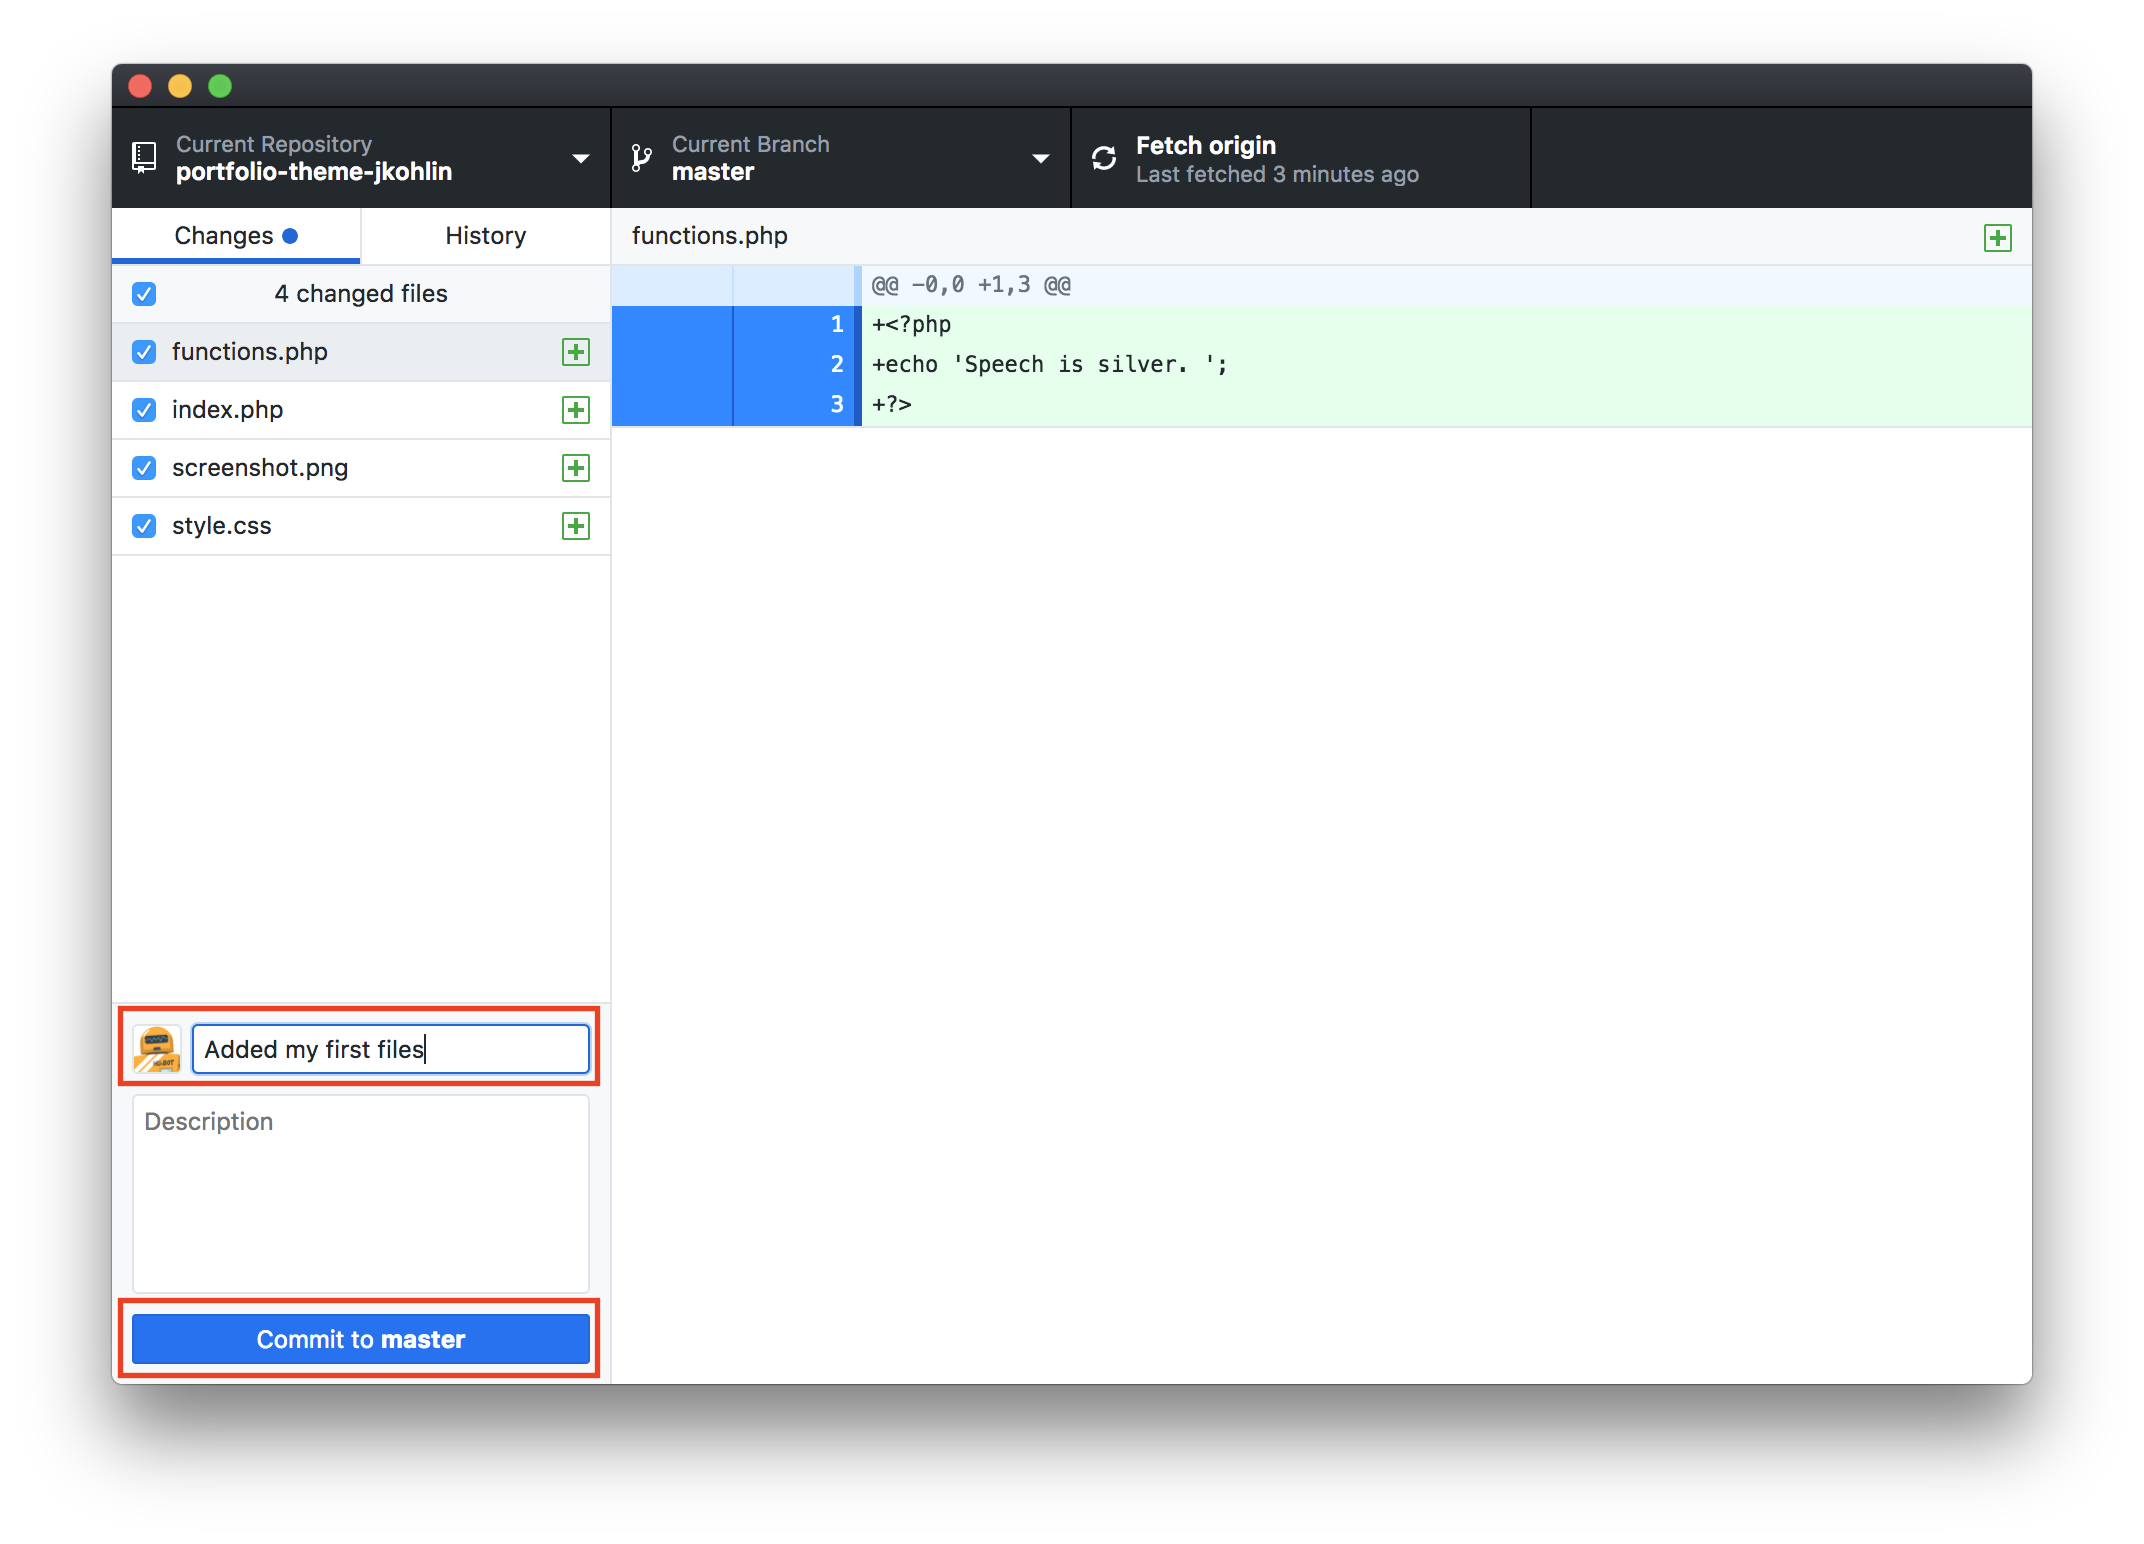The image size is (2144, 1544).
Task: Click the added-file icon for index.php row
Action: point(576,410)
